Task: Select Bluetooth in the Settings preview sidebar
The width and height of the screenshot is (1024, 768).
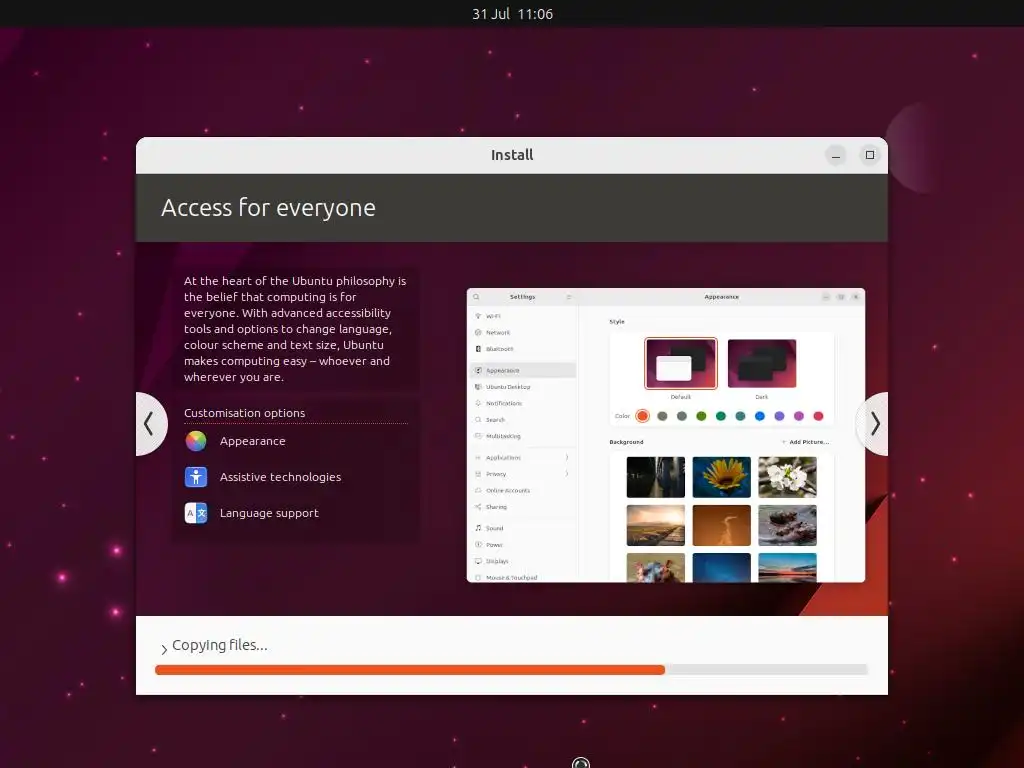Action: [522, 349]
